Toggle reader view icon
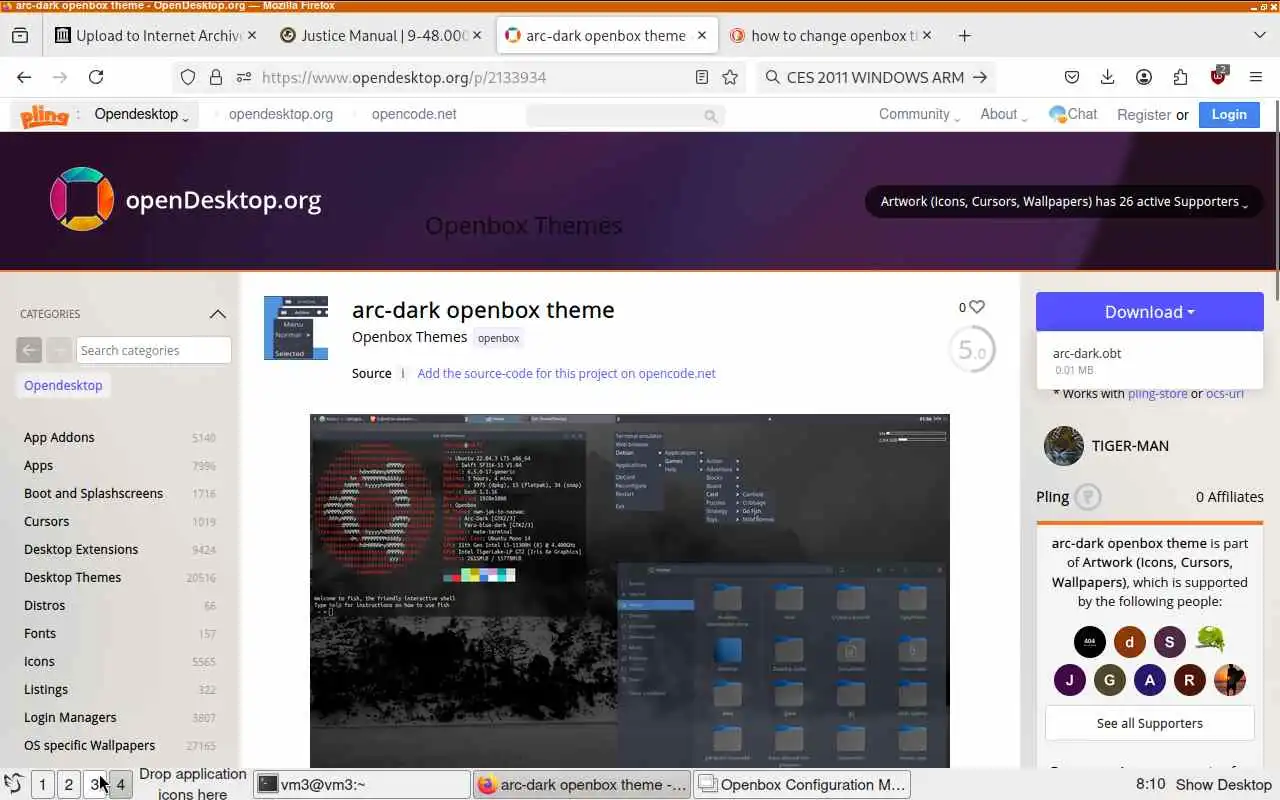 [x=702, y=77]
